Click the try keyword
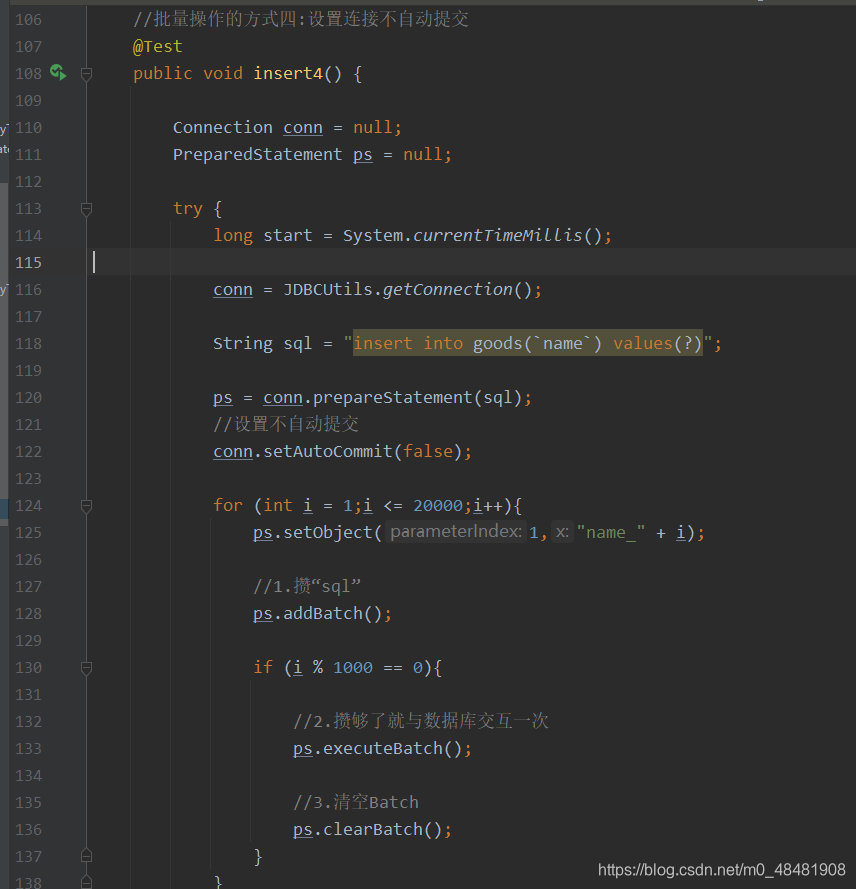The width and height of the screenshot is (856, 889). [x=188, y=209]
